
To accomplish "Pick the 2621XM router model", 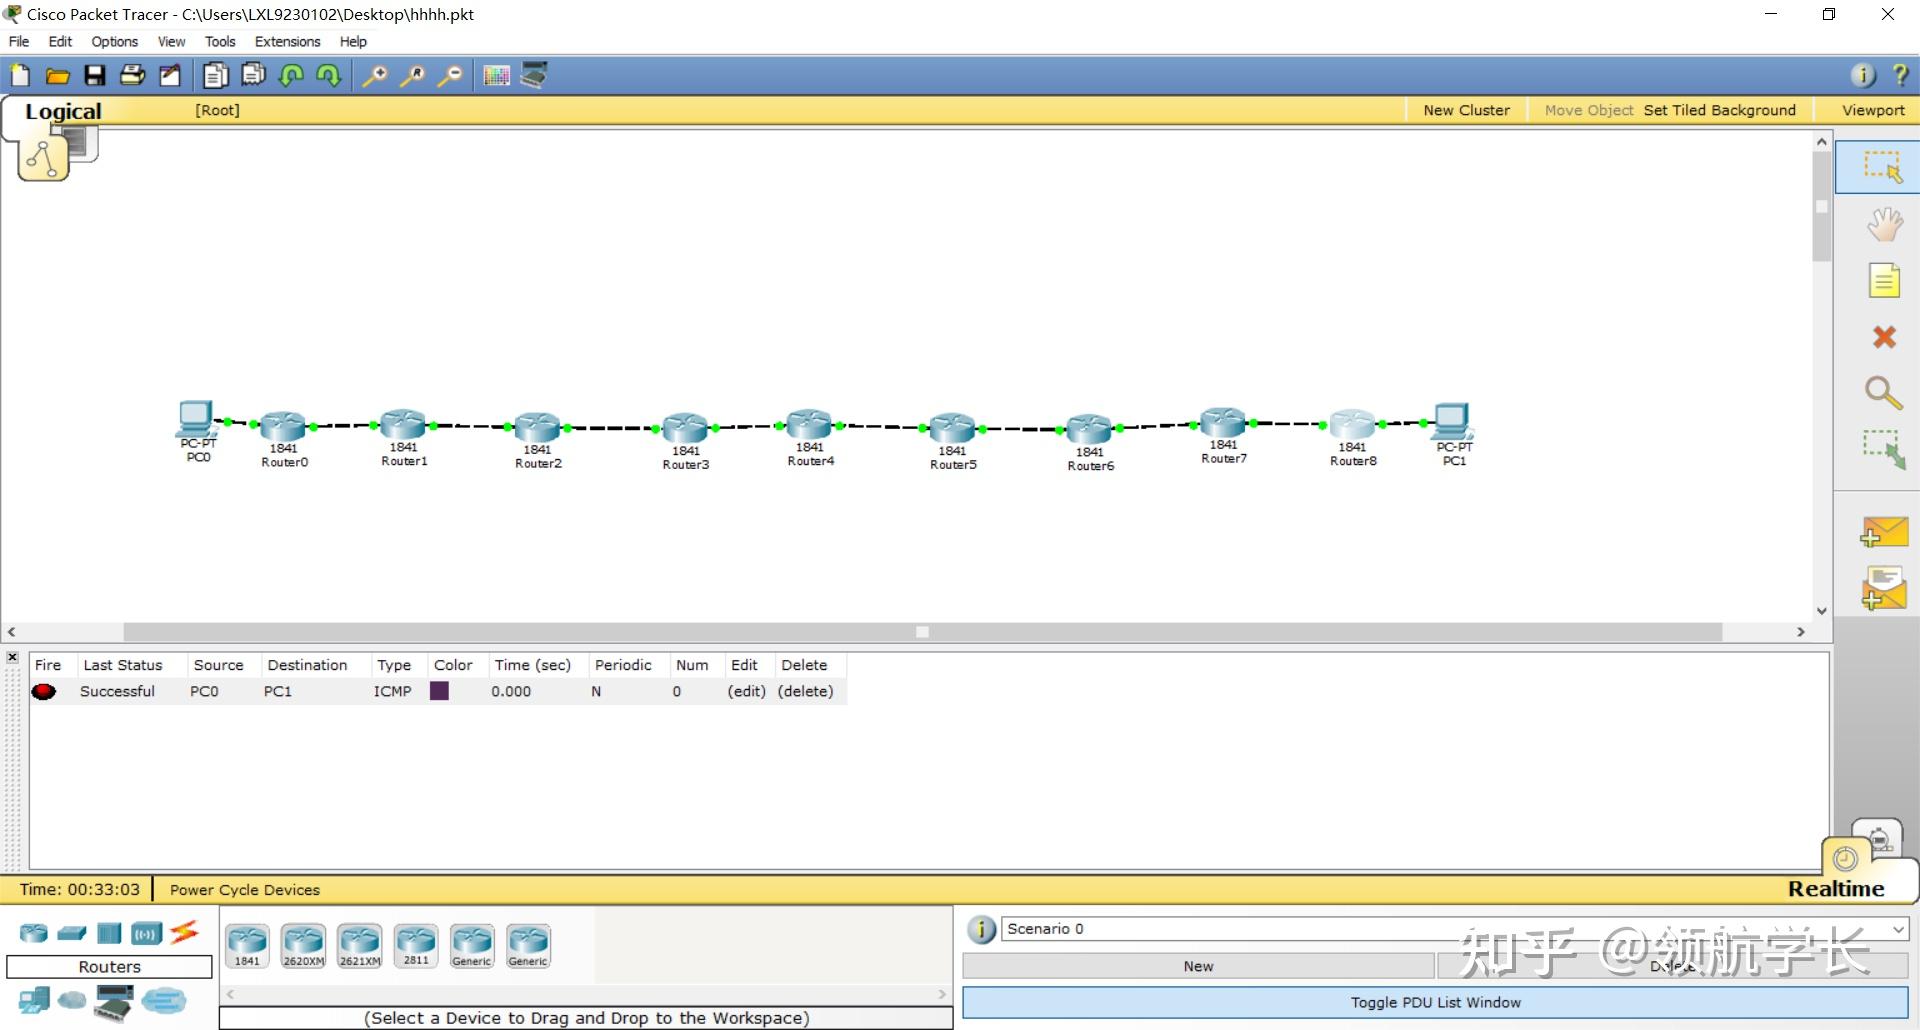I will (359, 946).
